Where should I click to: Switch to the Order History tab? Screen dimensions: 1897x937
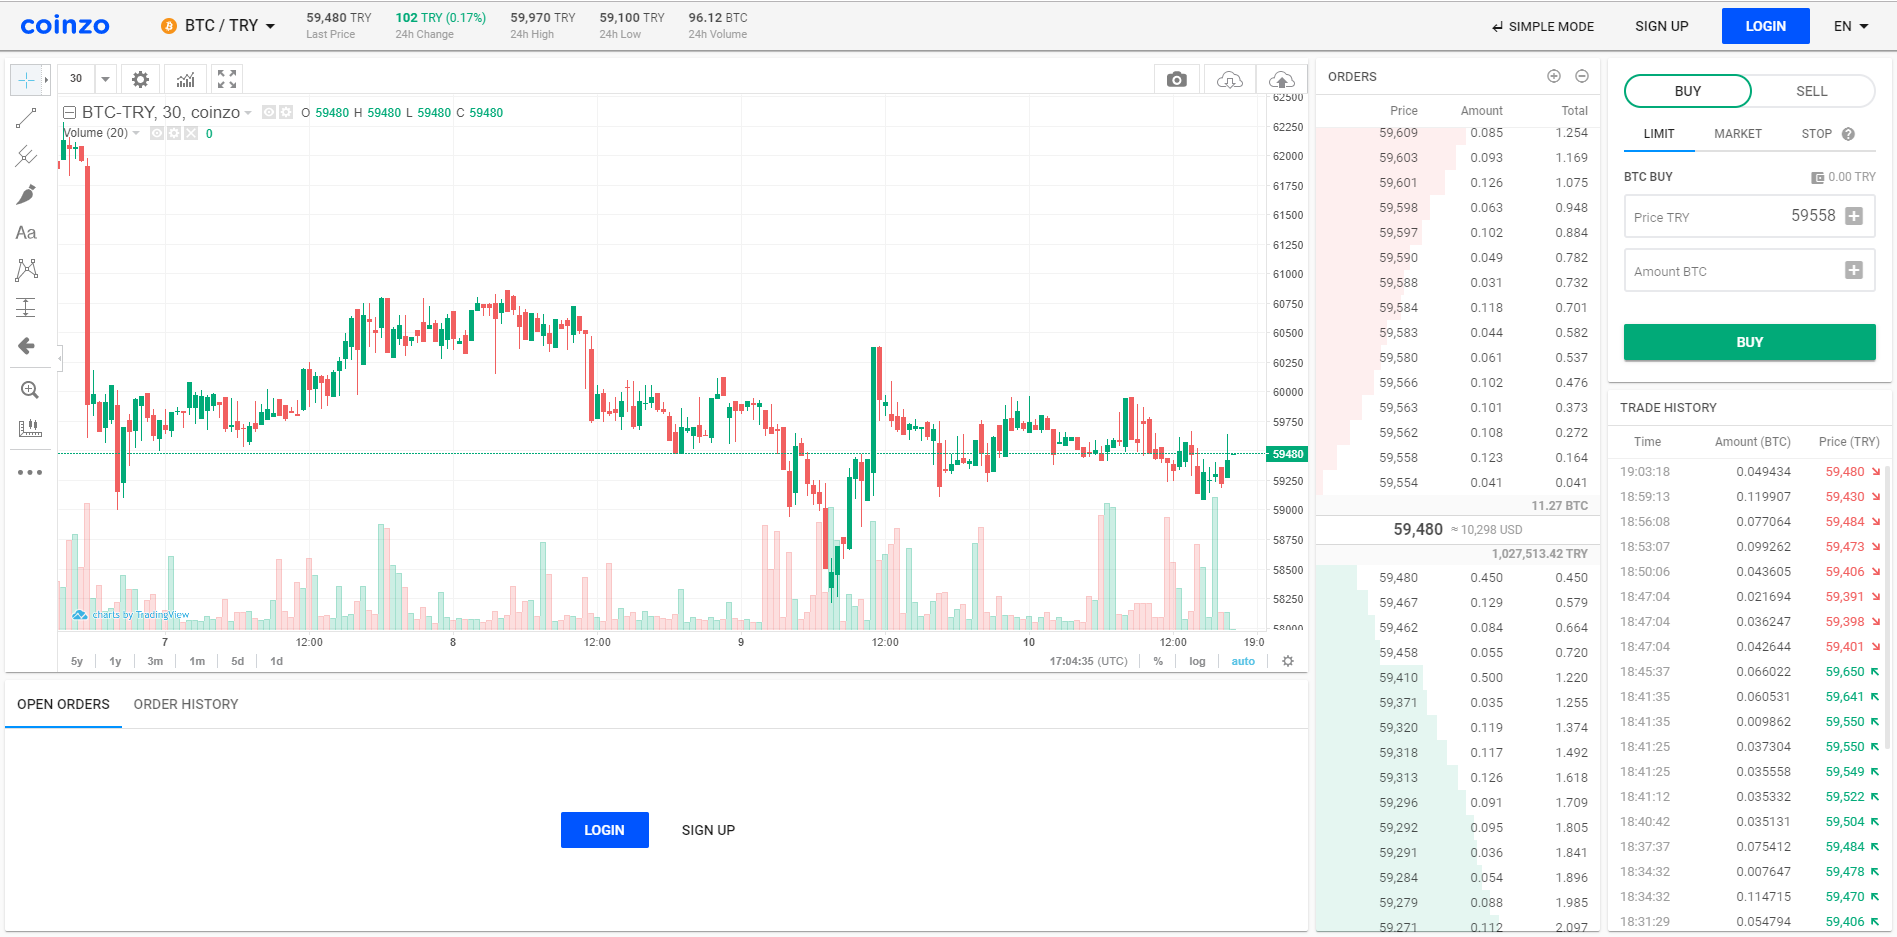(186, 704)
